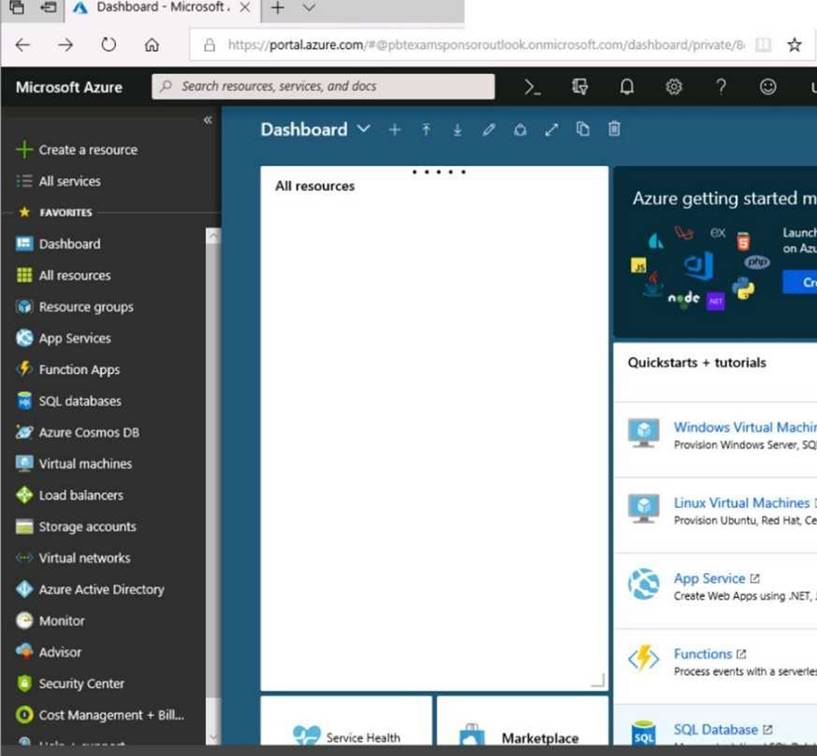Click the search resources, services, and docs box

click(x=323, y=86)
